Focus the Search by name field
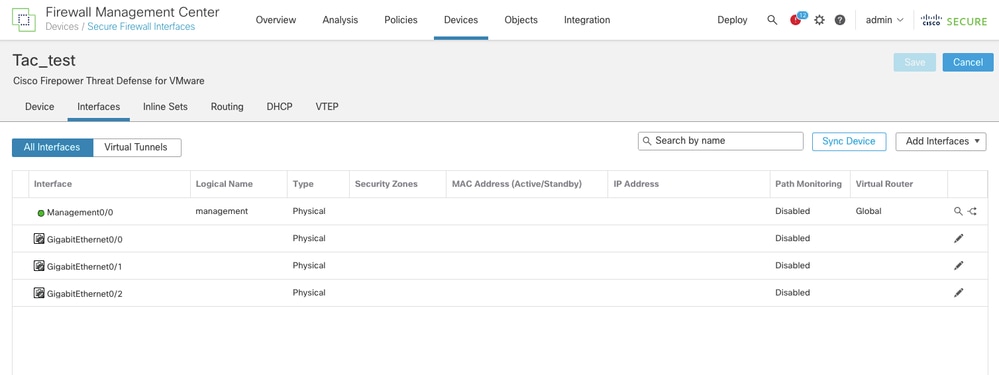Image resolution: width=999 pixels, height=375 pixels. (721, 141)
